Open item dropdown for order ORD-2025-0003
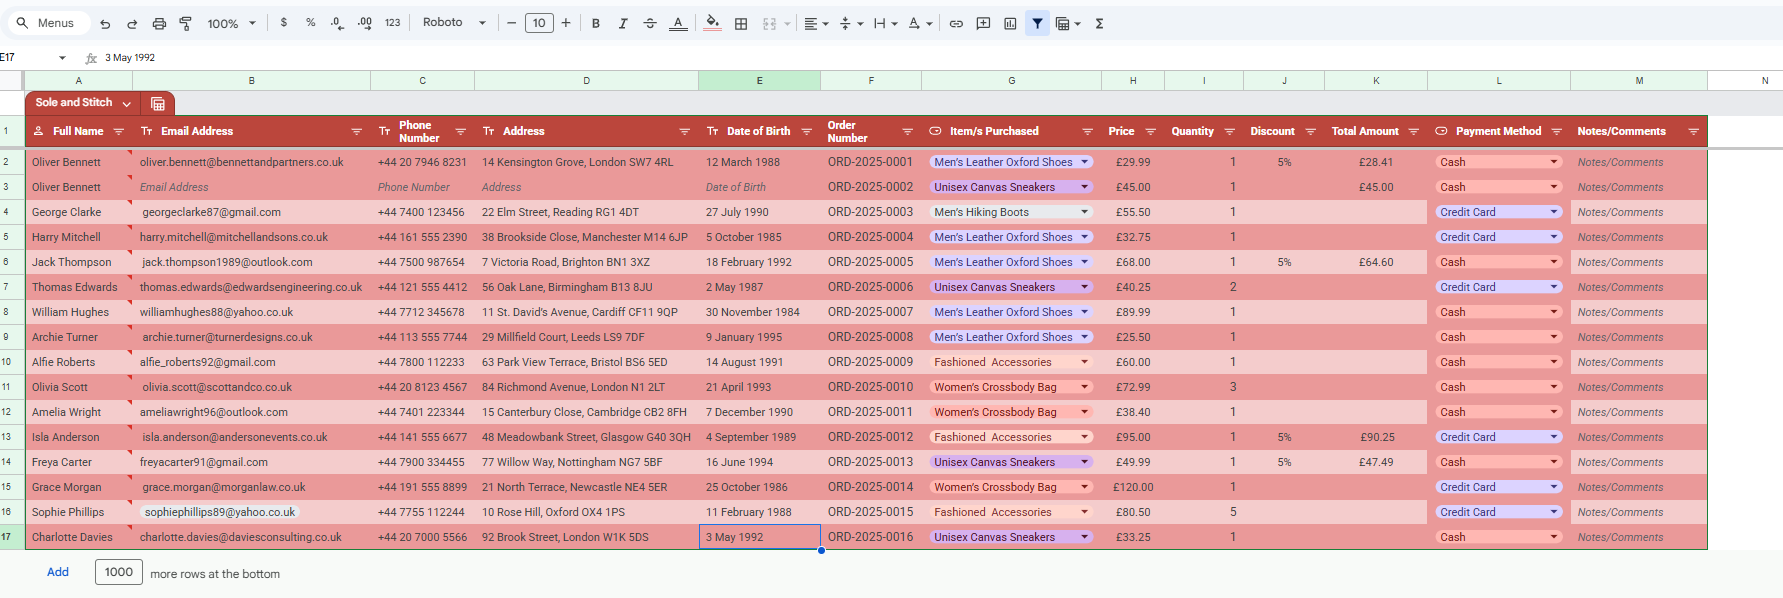This screenshot has width=1783, height=598. tap(1084, 212)
